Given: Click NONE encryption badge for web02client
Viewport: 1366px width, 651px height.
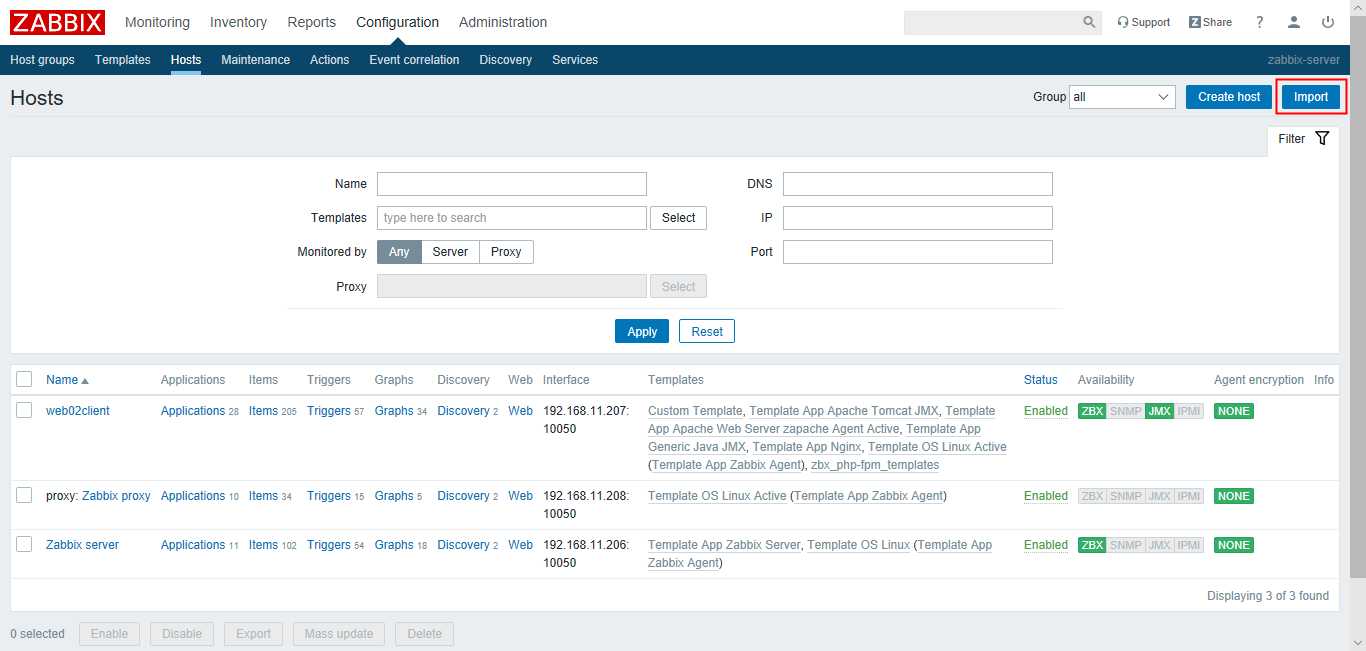Looking at the screenshot, I should click(x=1233, y=411).
